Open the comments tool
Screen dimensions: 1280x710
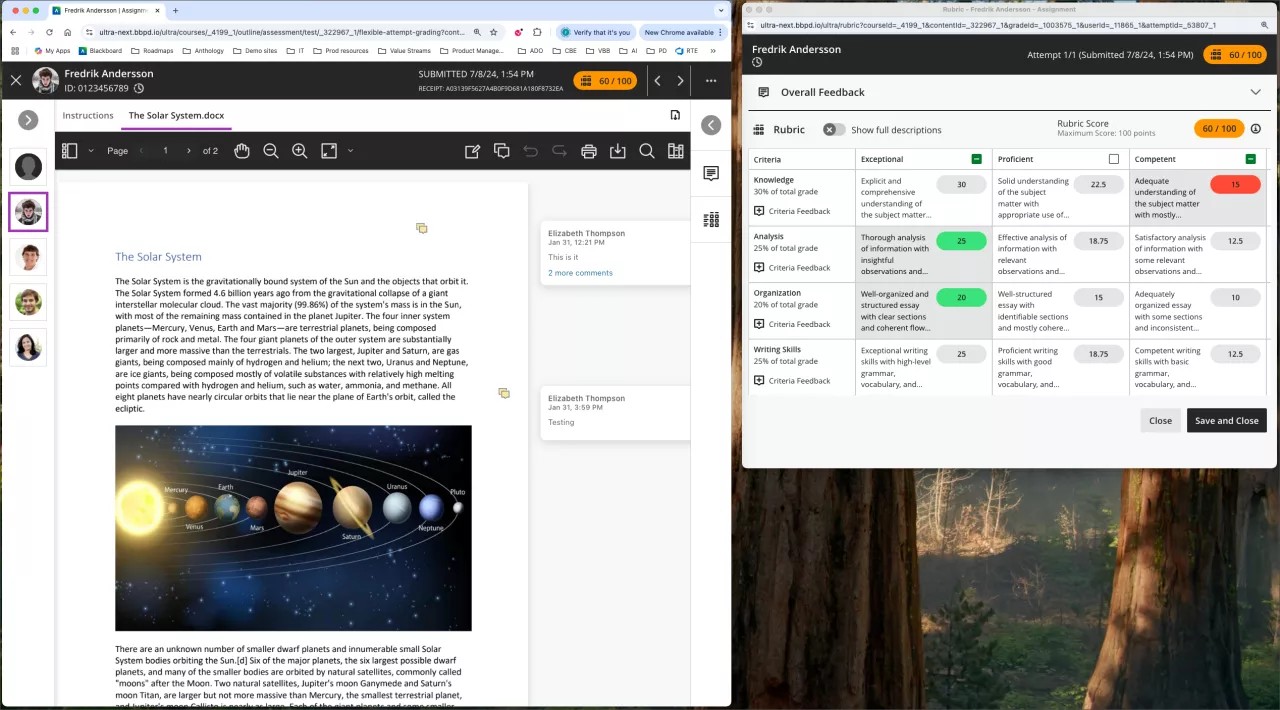(502, 150)
